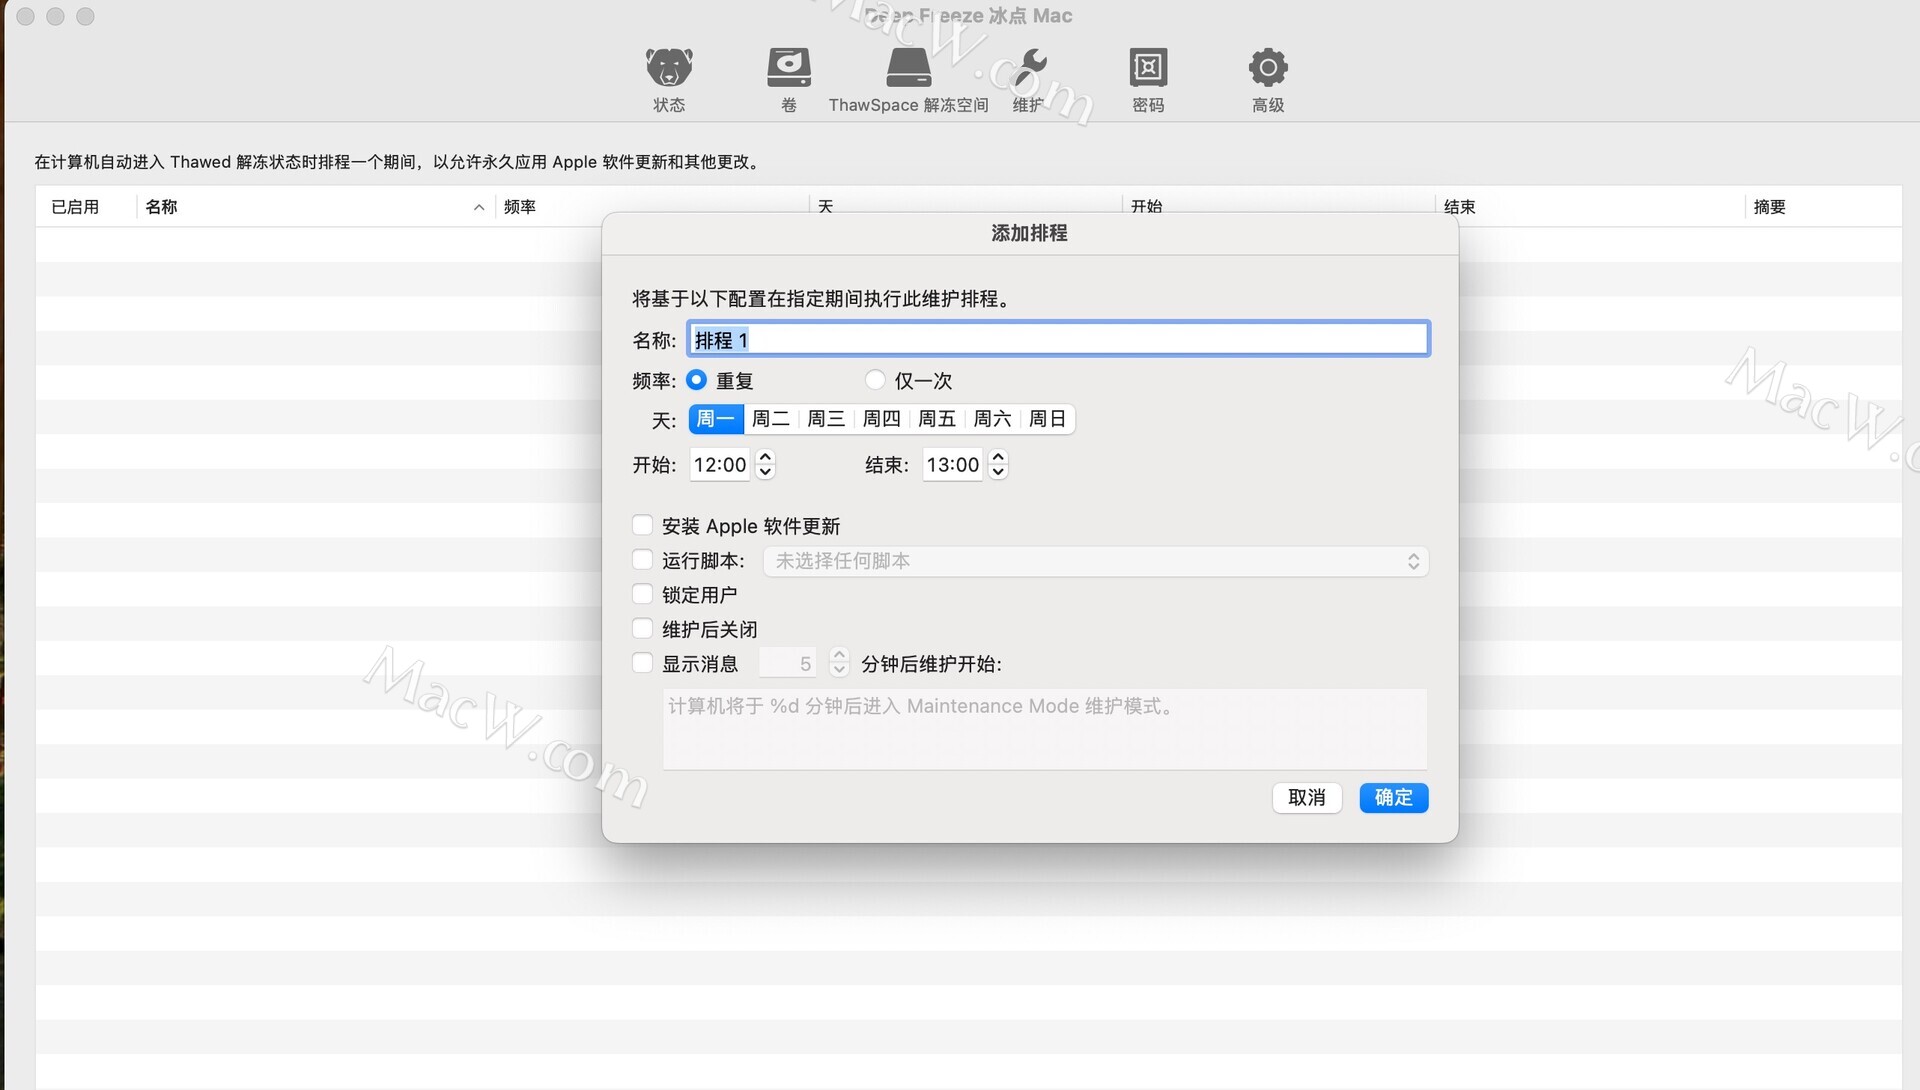Enable the 显示消息 checkbox
Viewport: 1920px width, 1090px height.
pyautogui.click(x=643, y=663)
